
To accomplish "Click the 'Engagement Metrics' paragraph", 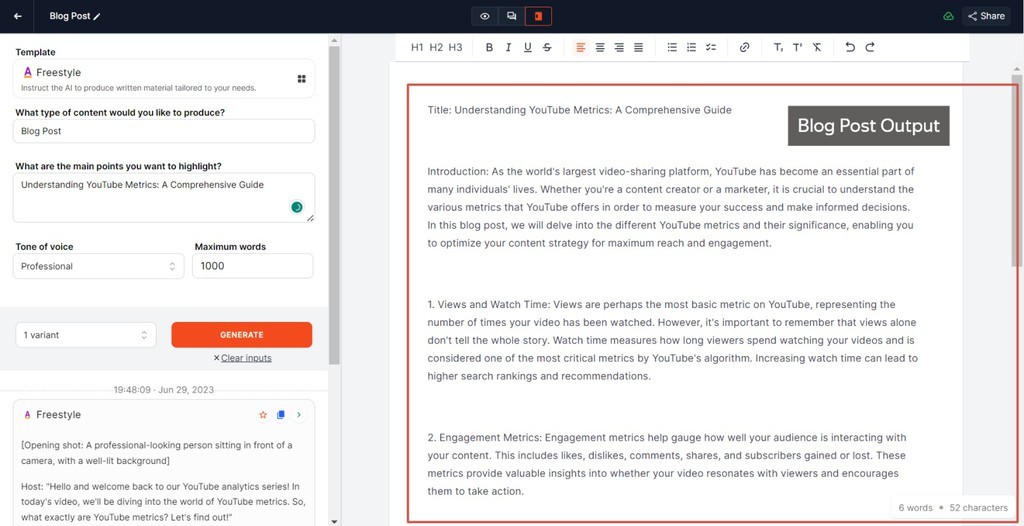I will coord(667,464).
